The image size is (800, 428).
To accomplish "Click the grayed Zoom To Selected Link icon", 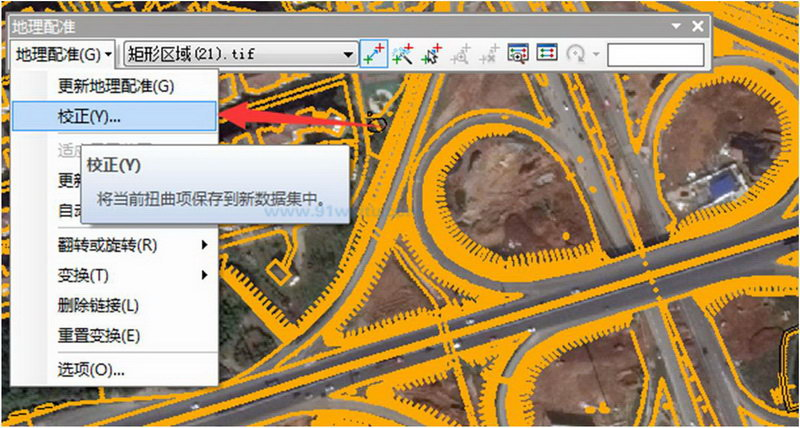I will pos(461,54).
